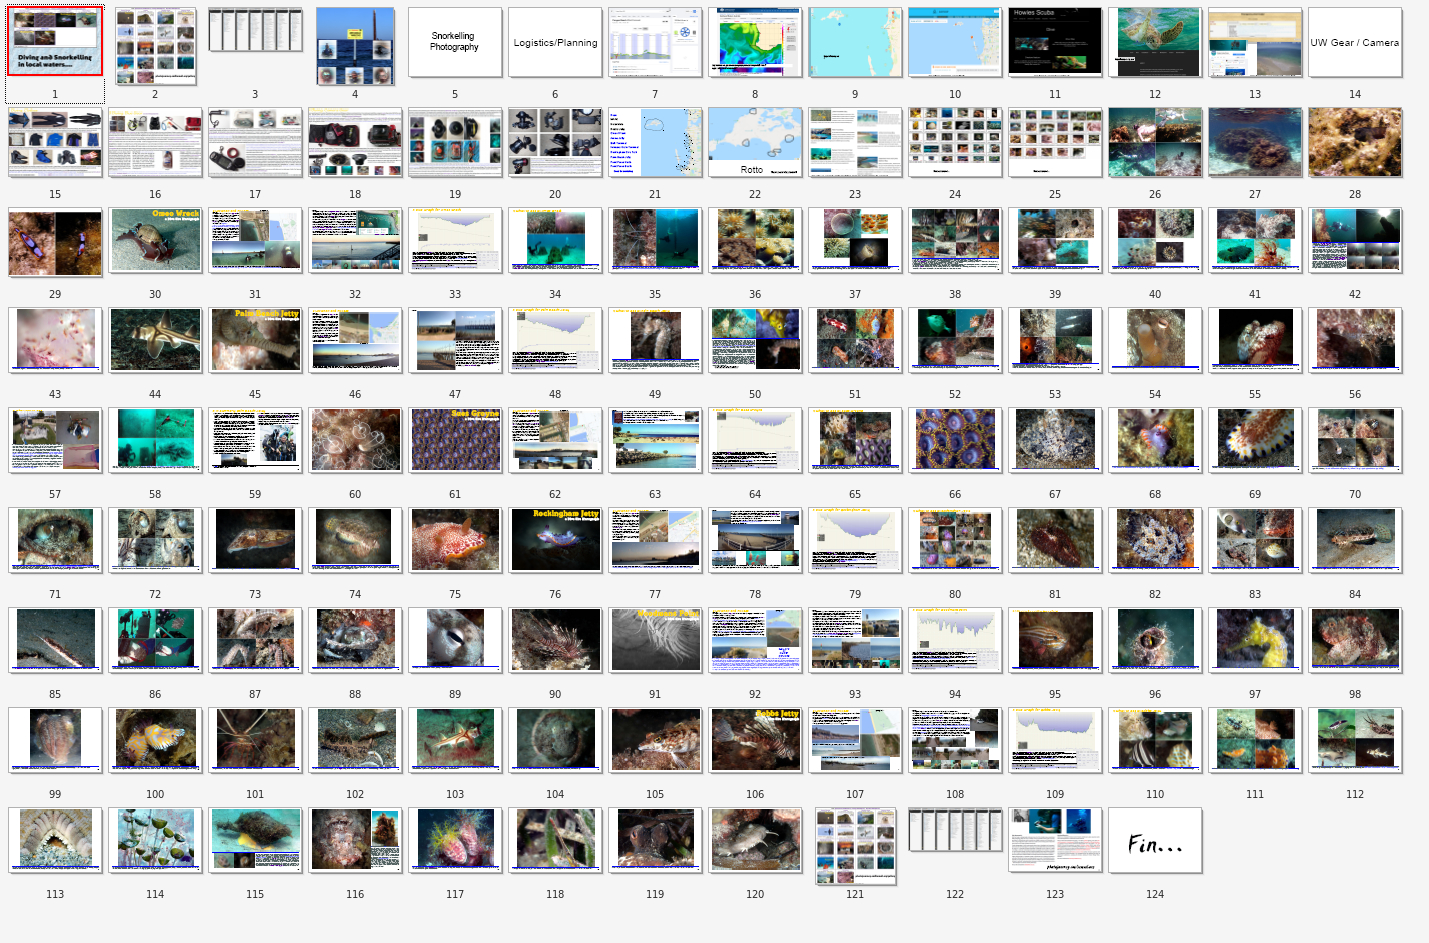1429x943 pixels.
Task: Select the 'Logistics/Planning' section slide
Action: [555, 42]
